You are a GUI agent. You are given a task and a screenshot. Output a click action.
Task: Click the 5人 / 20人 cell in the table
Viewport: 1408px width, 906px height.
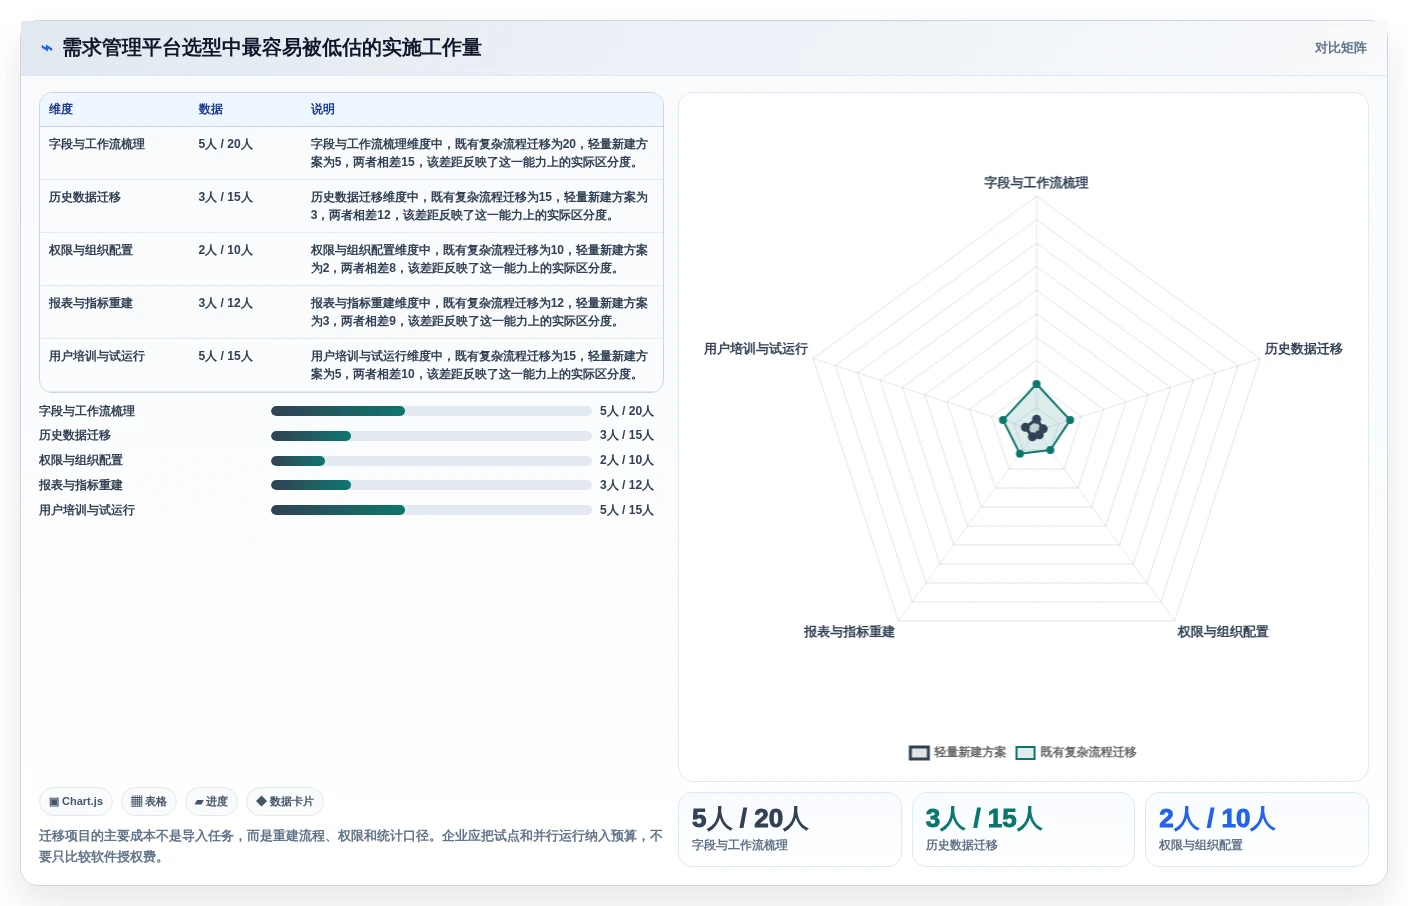coord(225,144)
